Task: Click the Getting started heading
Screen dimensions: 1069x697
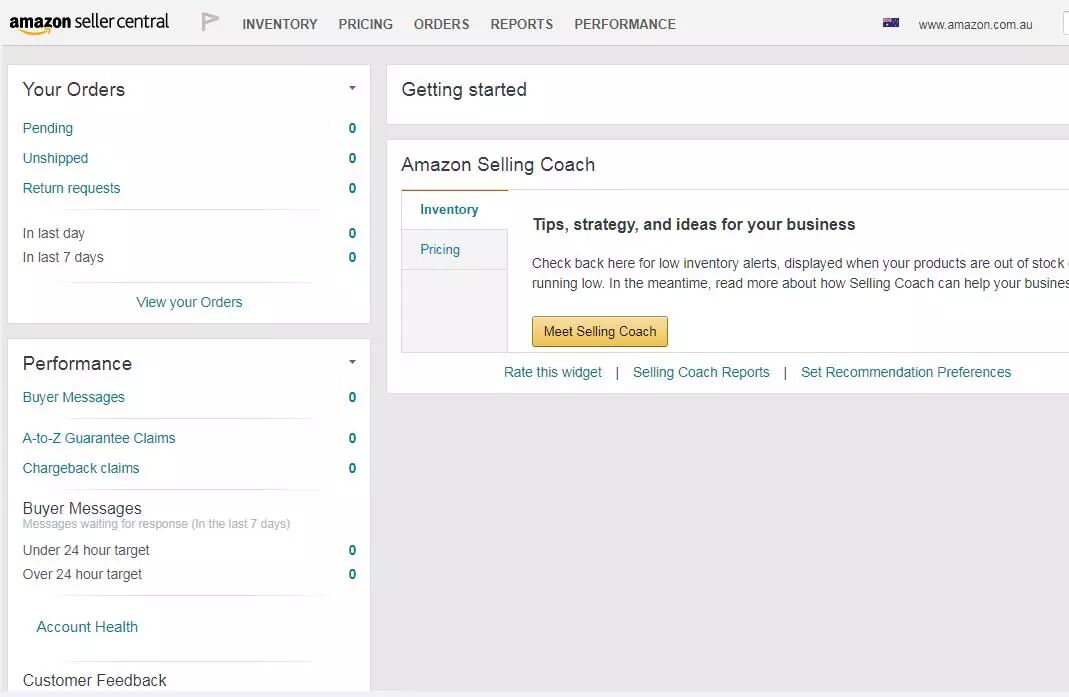Action: pyautogui.click(x=464, y=89)
